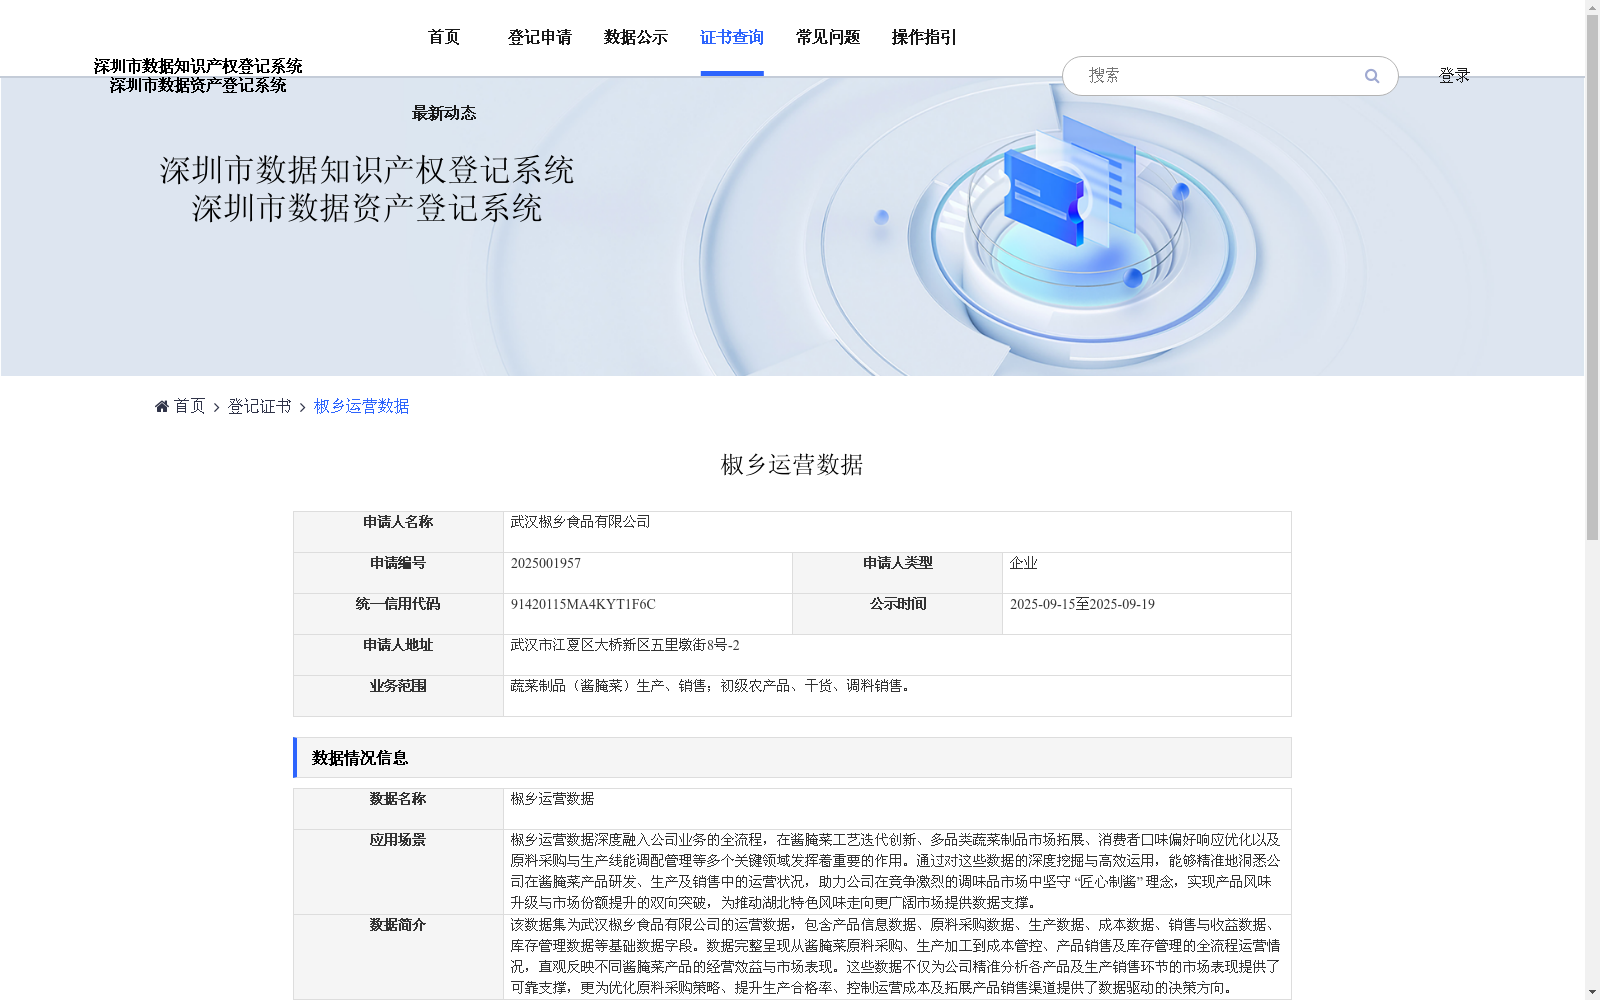Screen dimensions: 1600x1000
Task: Click the 登记证书 breadcrumb link
Action: pyautogui.click(x=260, y=406)
